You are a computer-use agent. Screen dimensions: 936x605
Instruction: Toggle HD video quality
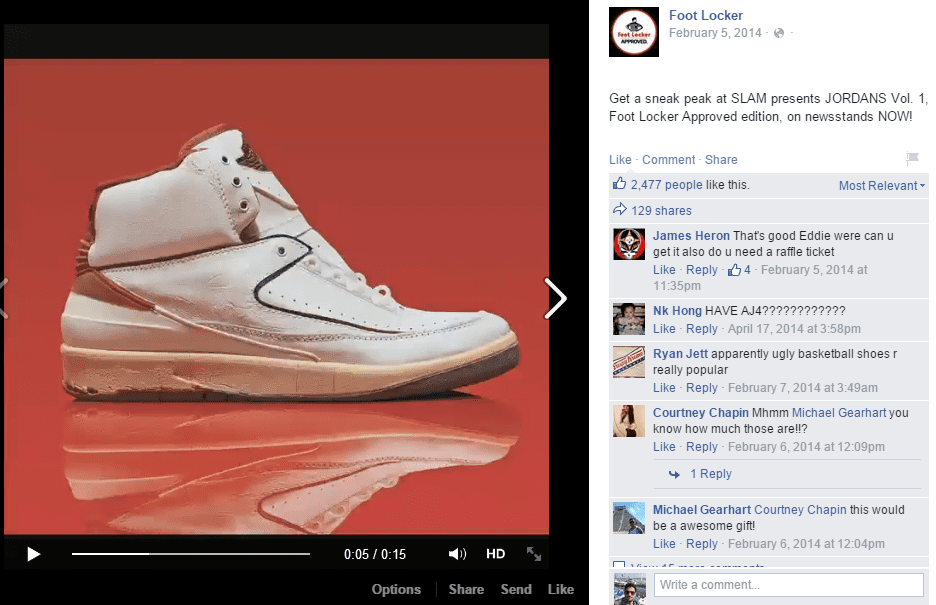pyautogui.click(x=495, y=554)
